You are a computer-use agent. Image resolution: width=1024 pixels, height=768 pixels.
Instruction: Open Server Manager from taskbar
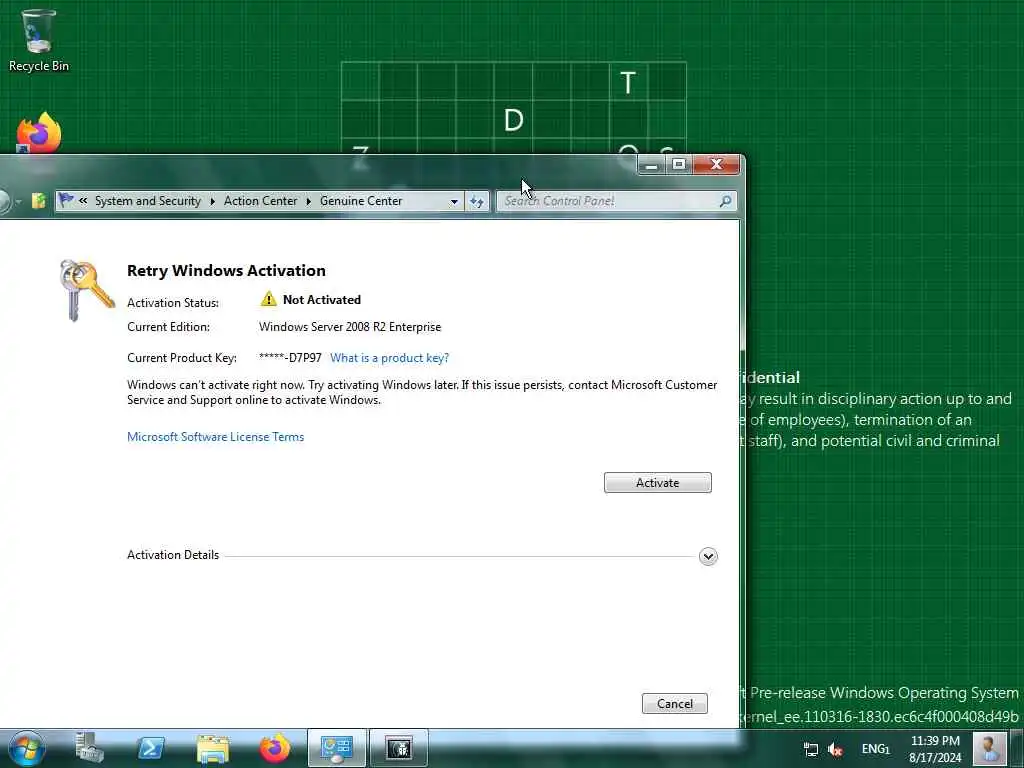[89, 748]
